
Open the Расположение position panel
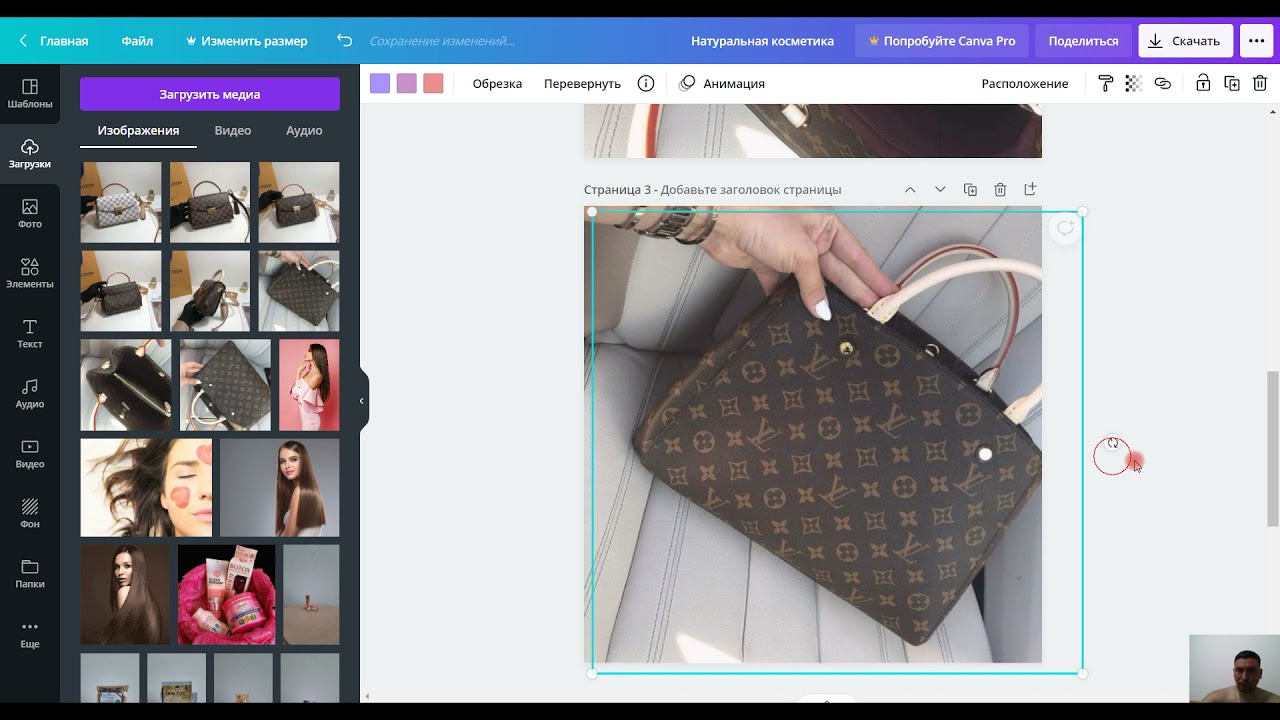pyautogui.click(x=1025, y=83)
